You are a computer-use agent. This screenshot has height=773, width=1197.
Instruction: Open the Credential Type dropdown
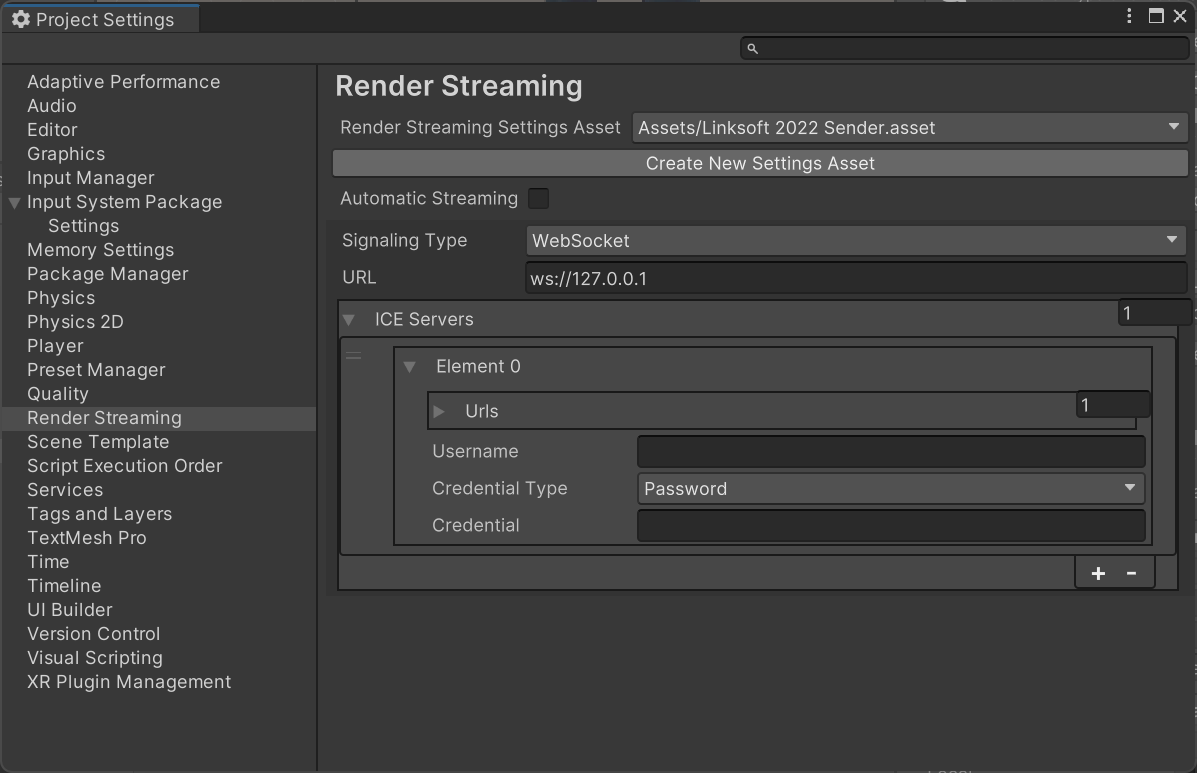[890, 488]
